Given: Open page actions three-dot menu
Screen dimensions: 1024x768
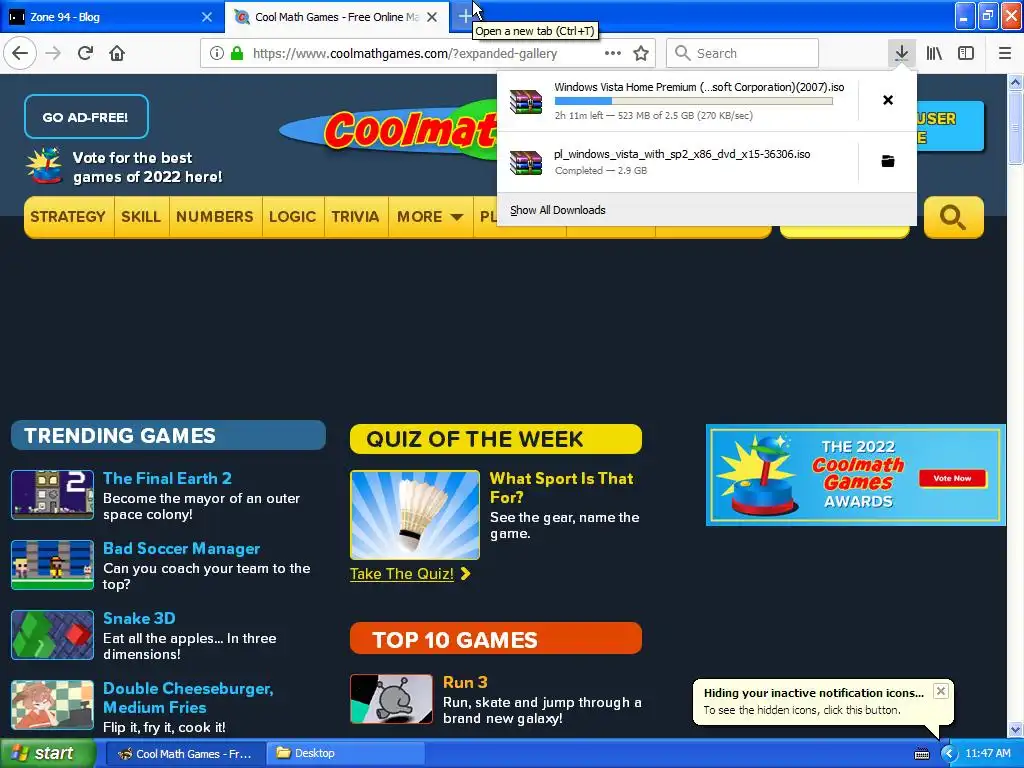Looking at the screenshot, I should coord(613,53).
